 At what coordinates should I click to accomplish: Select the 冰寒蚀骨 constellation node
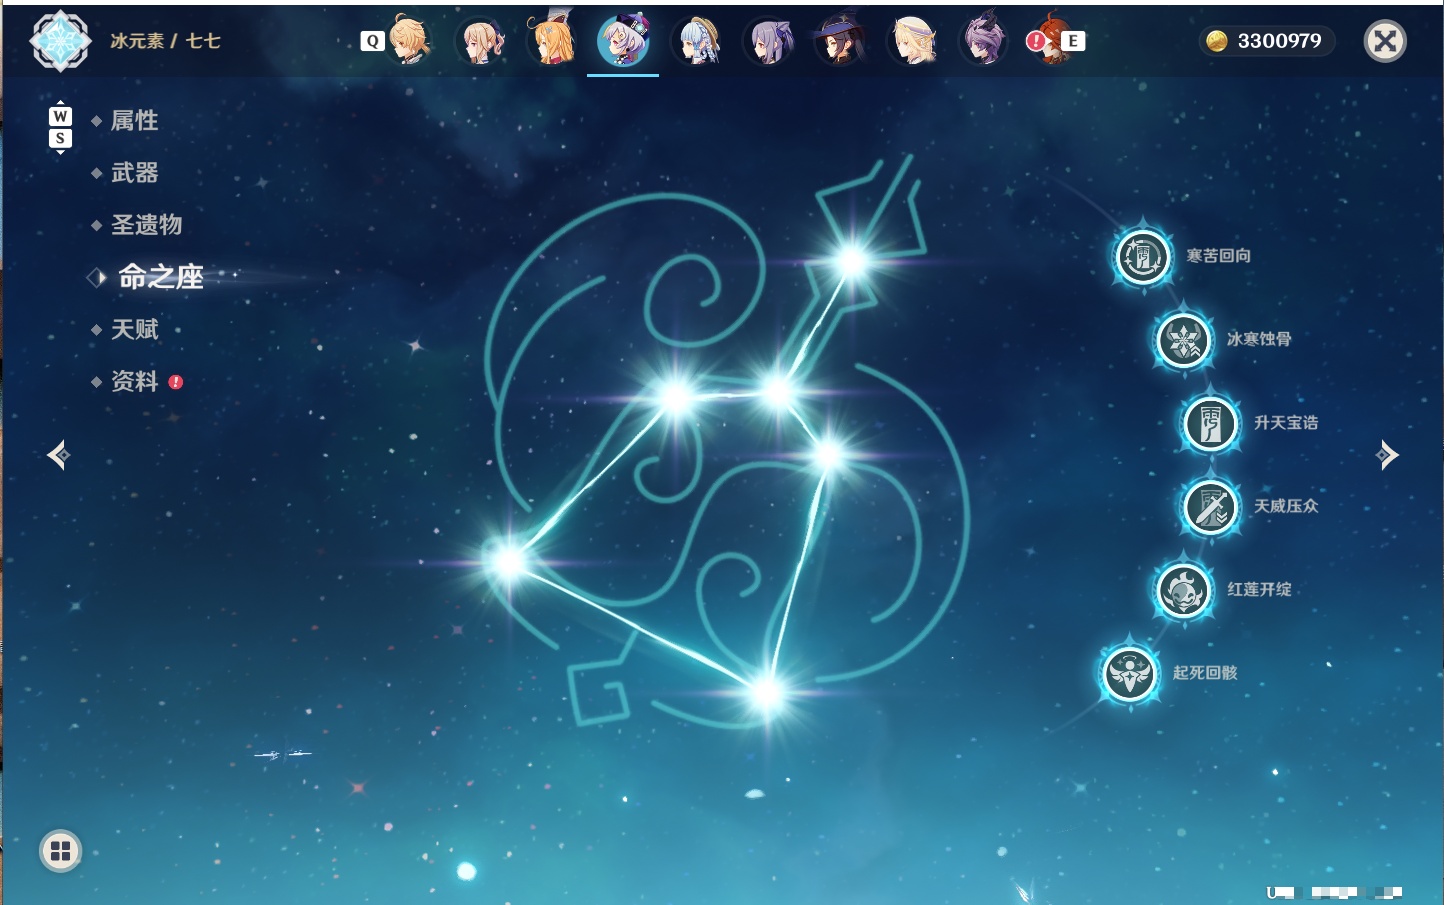point(1184,340)
